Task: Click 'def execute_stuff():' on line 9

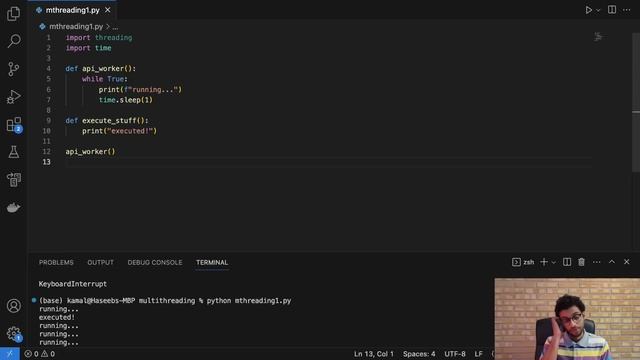Action: [x=107, y=120]
